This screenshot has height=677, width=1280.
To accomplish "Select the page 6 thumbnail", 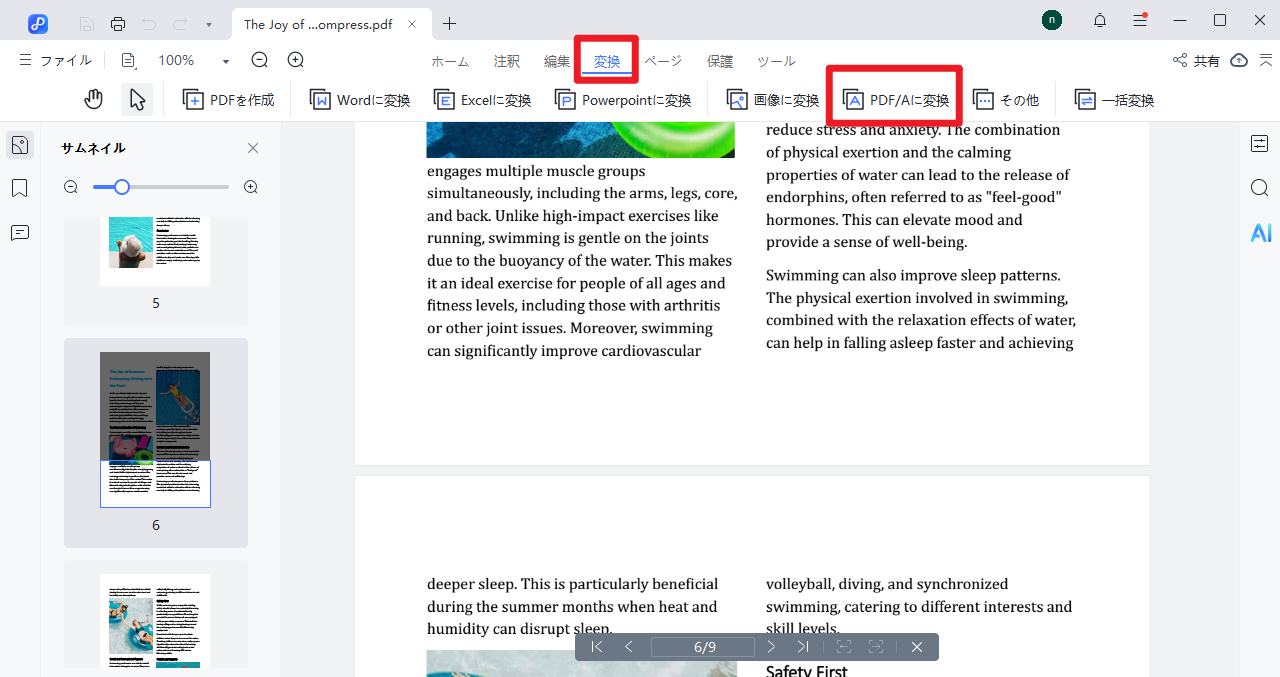I will click(155, 430).
